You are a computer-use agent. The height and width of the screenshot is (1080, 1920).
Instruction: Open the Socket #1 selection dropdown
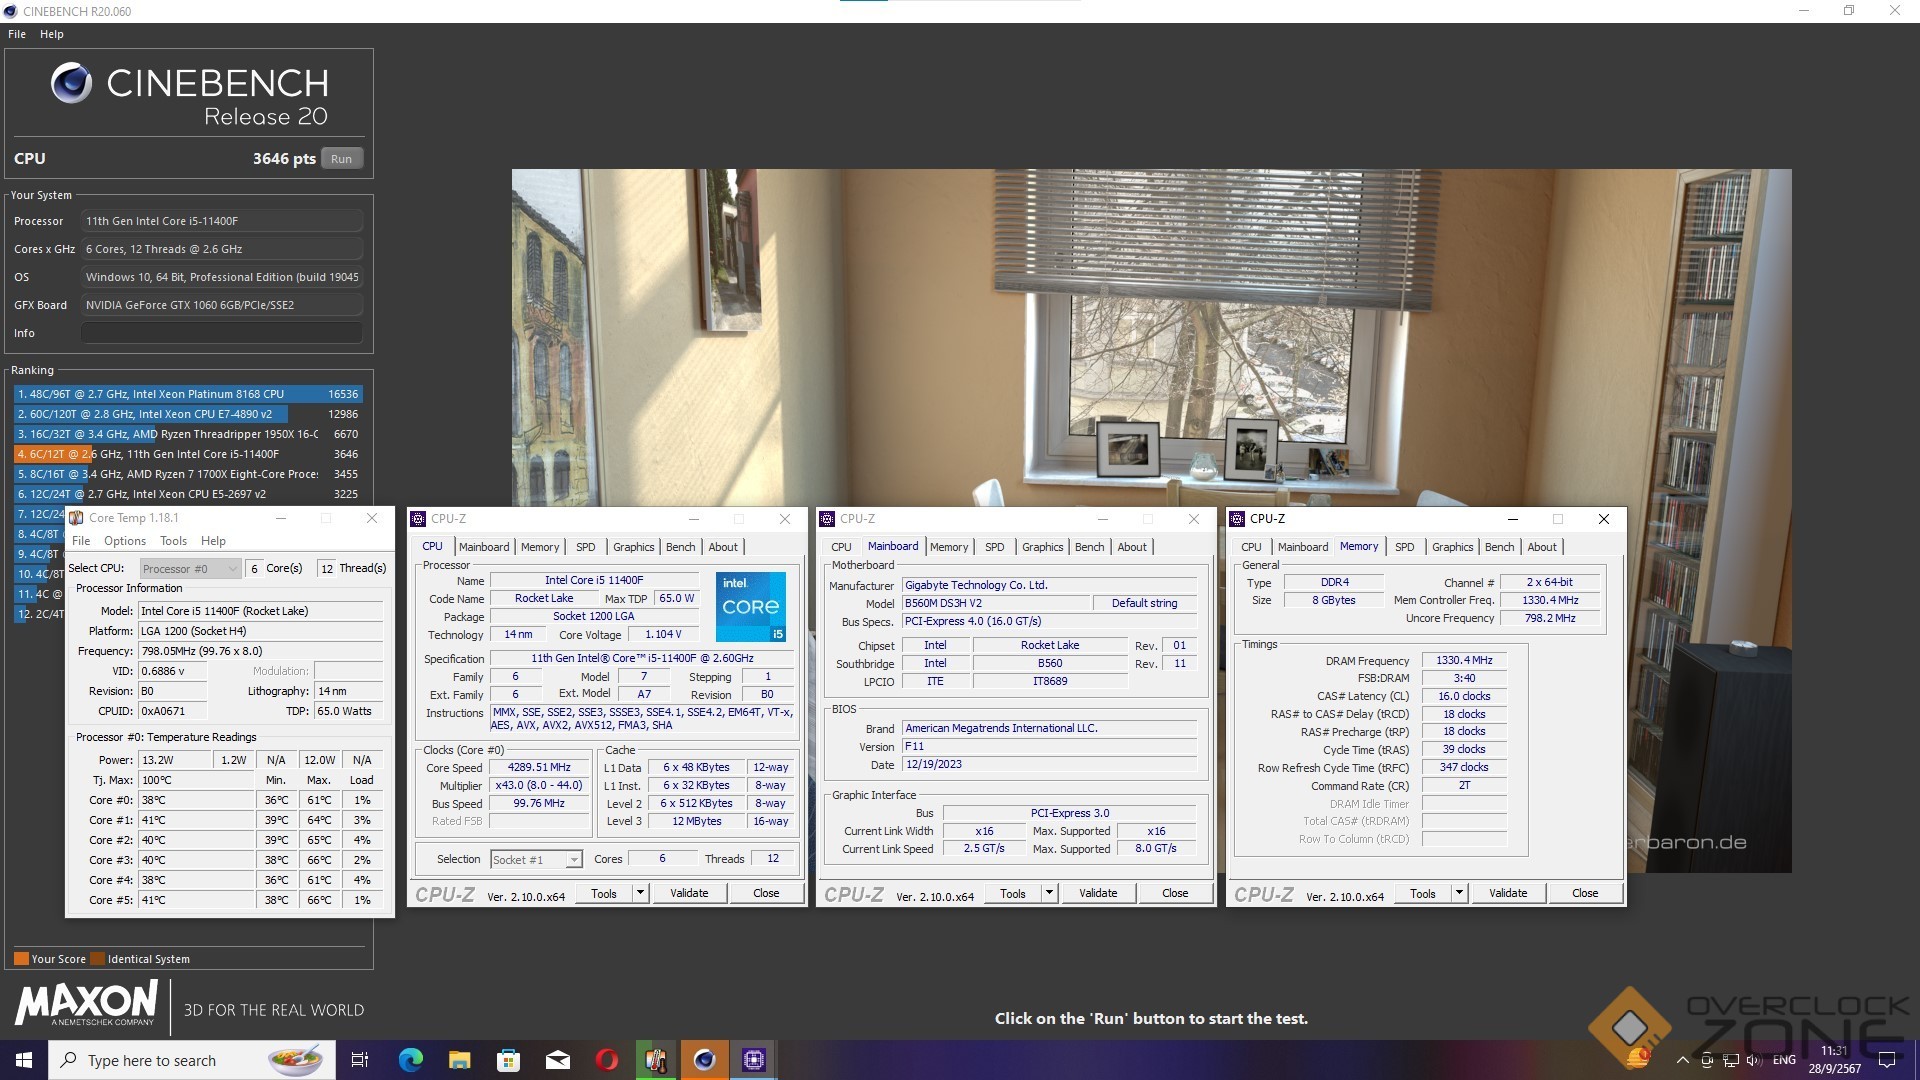click(536, 860)
